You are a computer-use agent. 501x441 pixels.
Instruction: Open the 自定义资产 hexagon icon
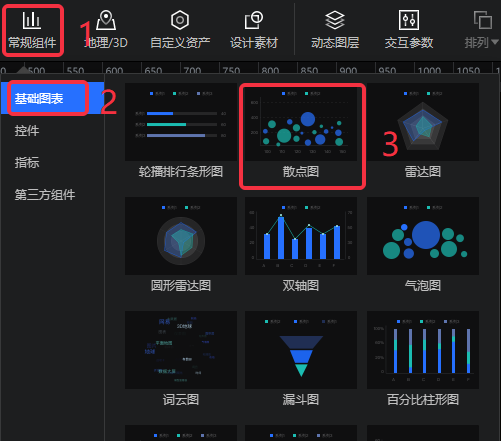coord(180,20)
